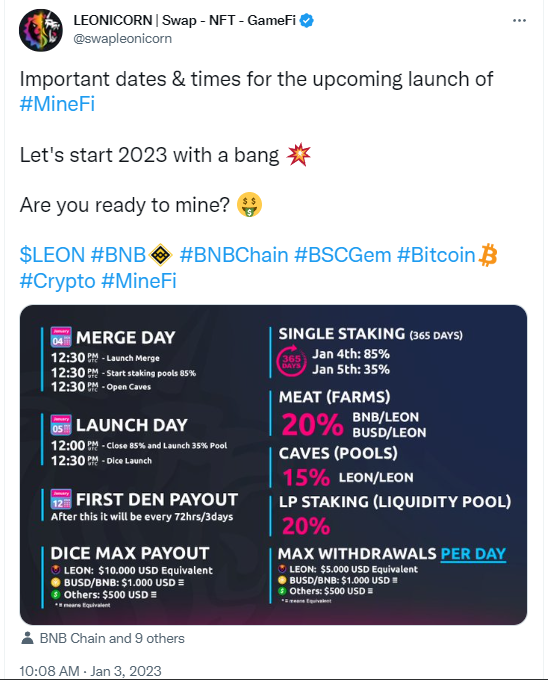Click the money-mouth face emoji
The image size is (548, 680).
pos(249,205)
